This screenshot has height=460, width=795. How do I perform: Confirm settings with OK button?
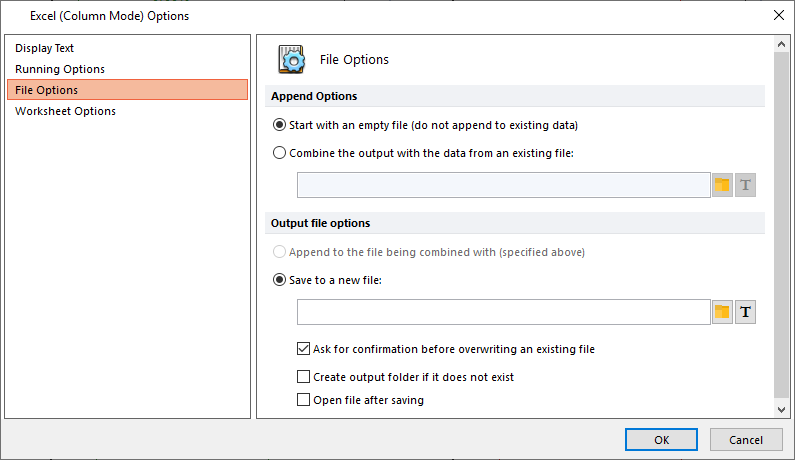(661, 440)
